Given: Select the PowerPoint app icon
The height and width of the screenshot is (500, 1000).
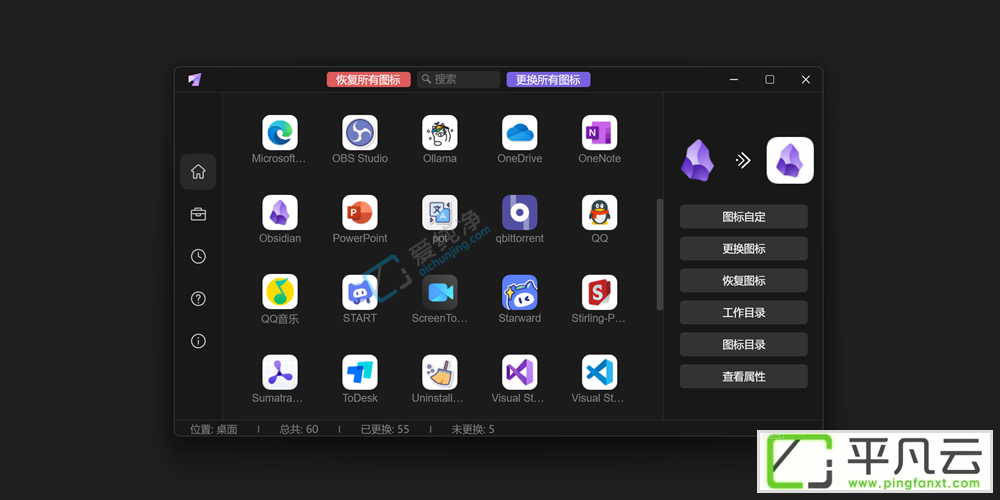Looking at the screenshot, I should coord(360,212).
